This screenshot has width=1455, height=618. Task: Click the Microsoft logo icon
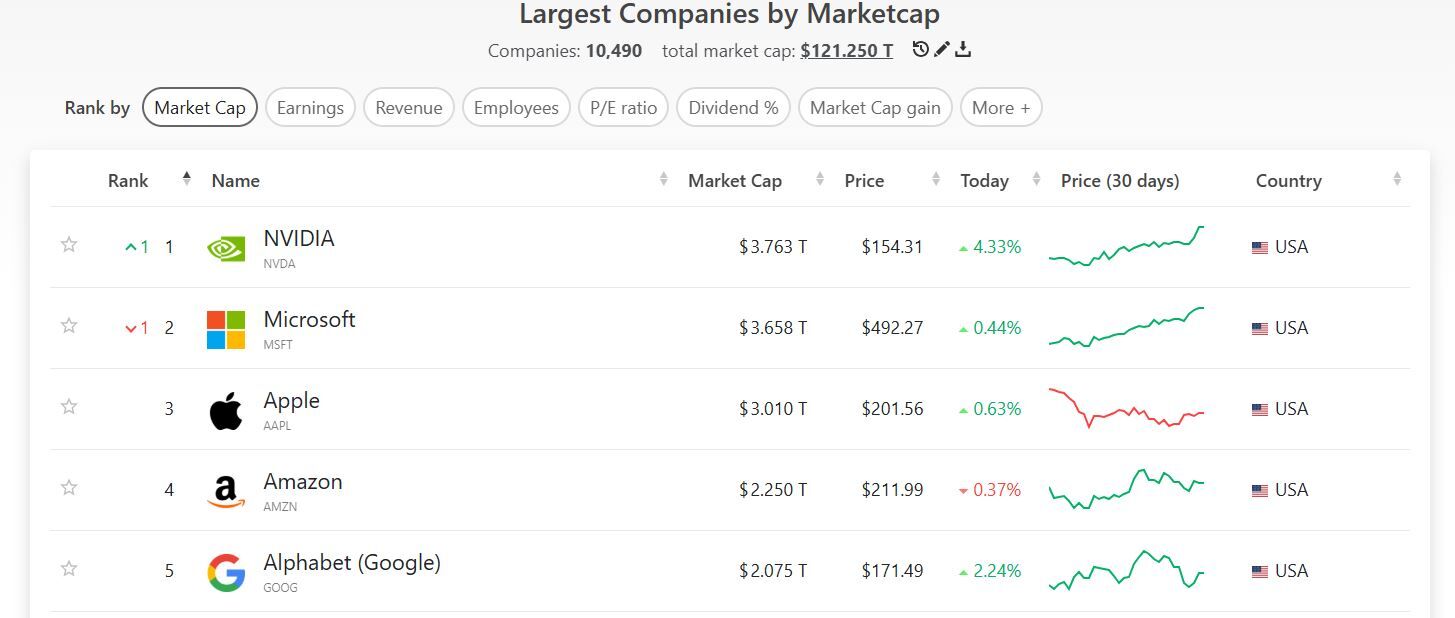(x=226, y=329)
